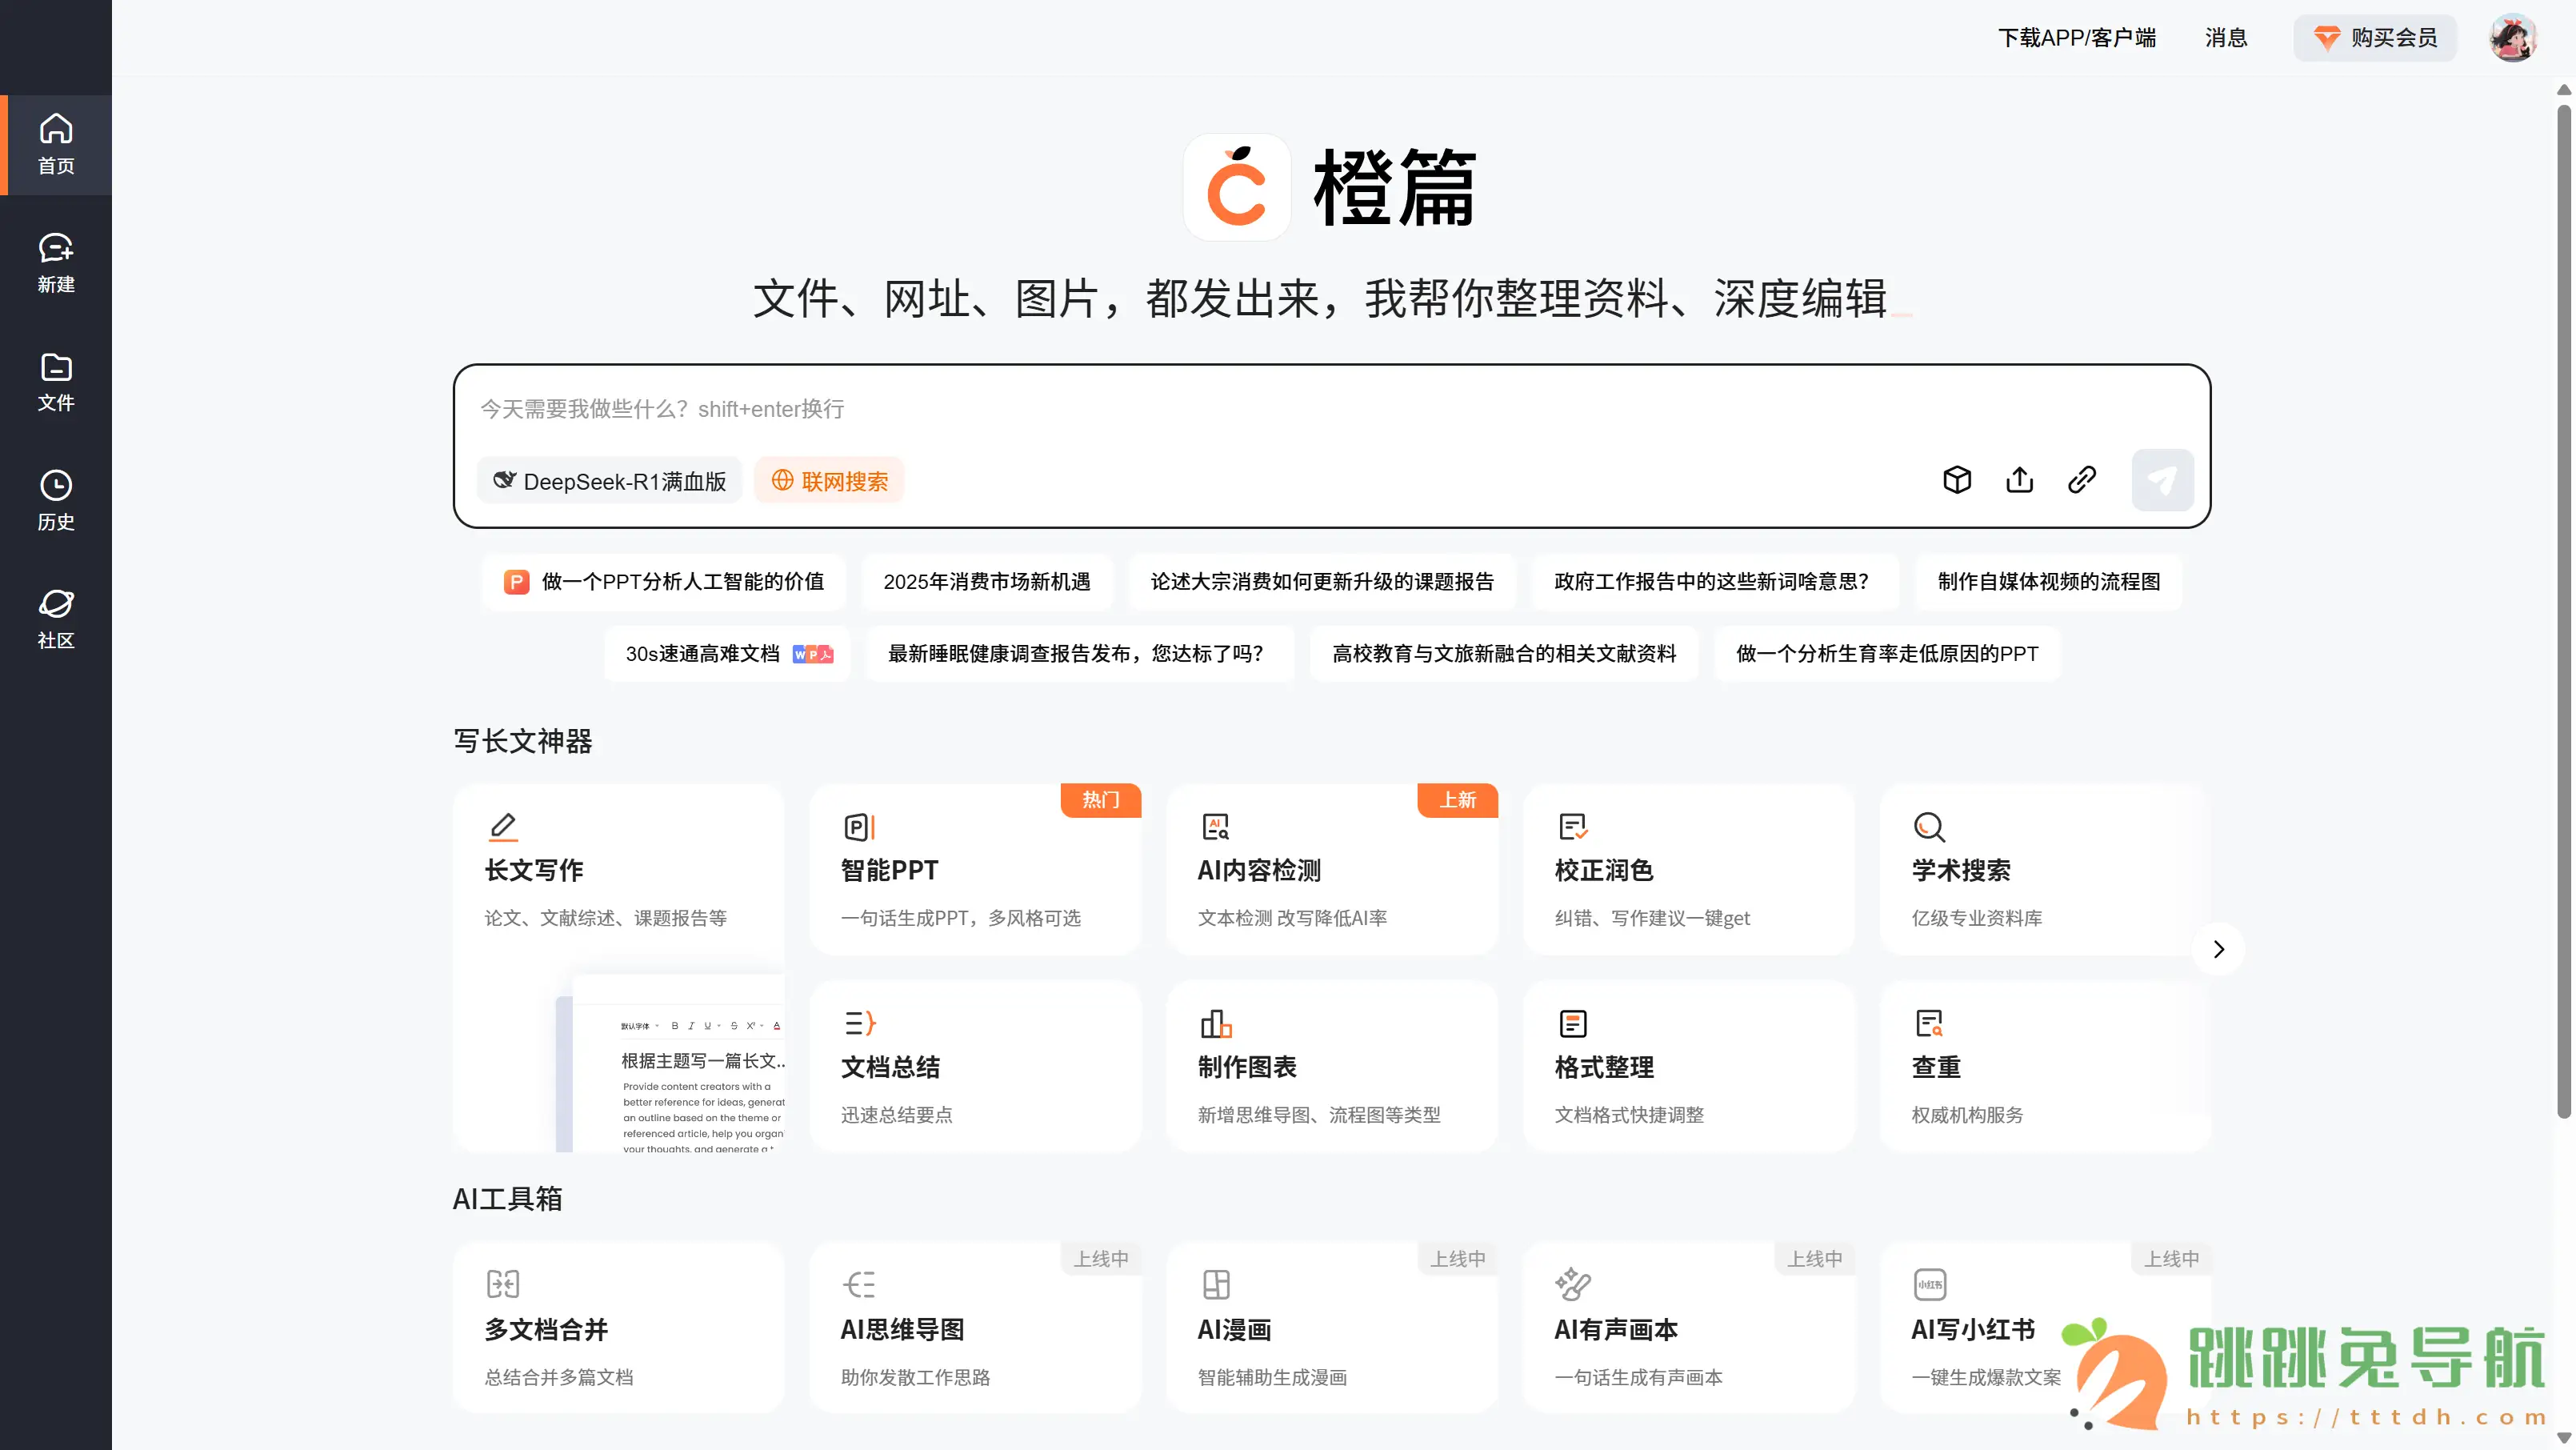Click 购买会员 membership button
The image size is (2576, 1450).
tap(2375, 38)
